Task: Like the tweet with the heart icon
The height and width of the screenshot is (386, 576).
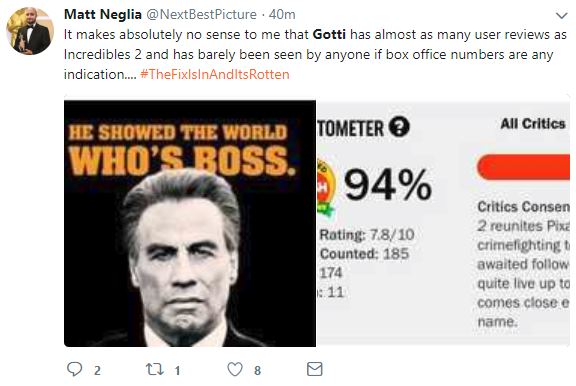Action: coord(235,369)
